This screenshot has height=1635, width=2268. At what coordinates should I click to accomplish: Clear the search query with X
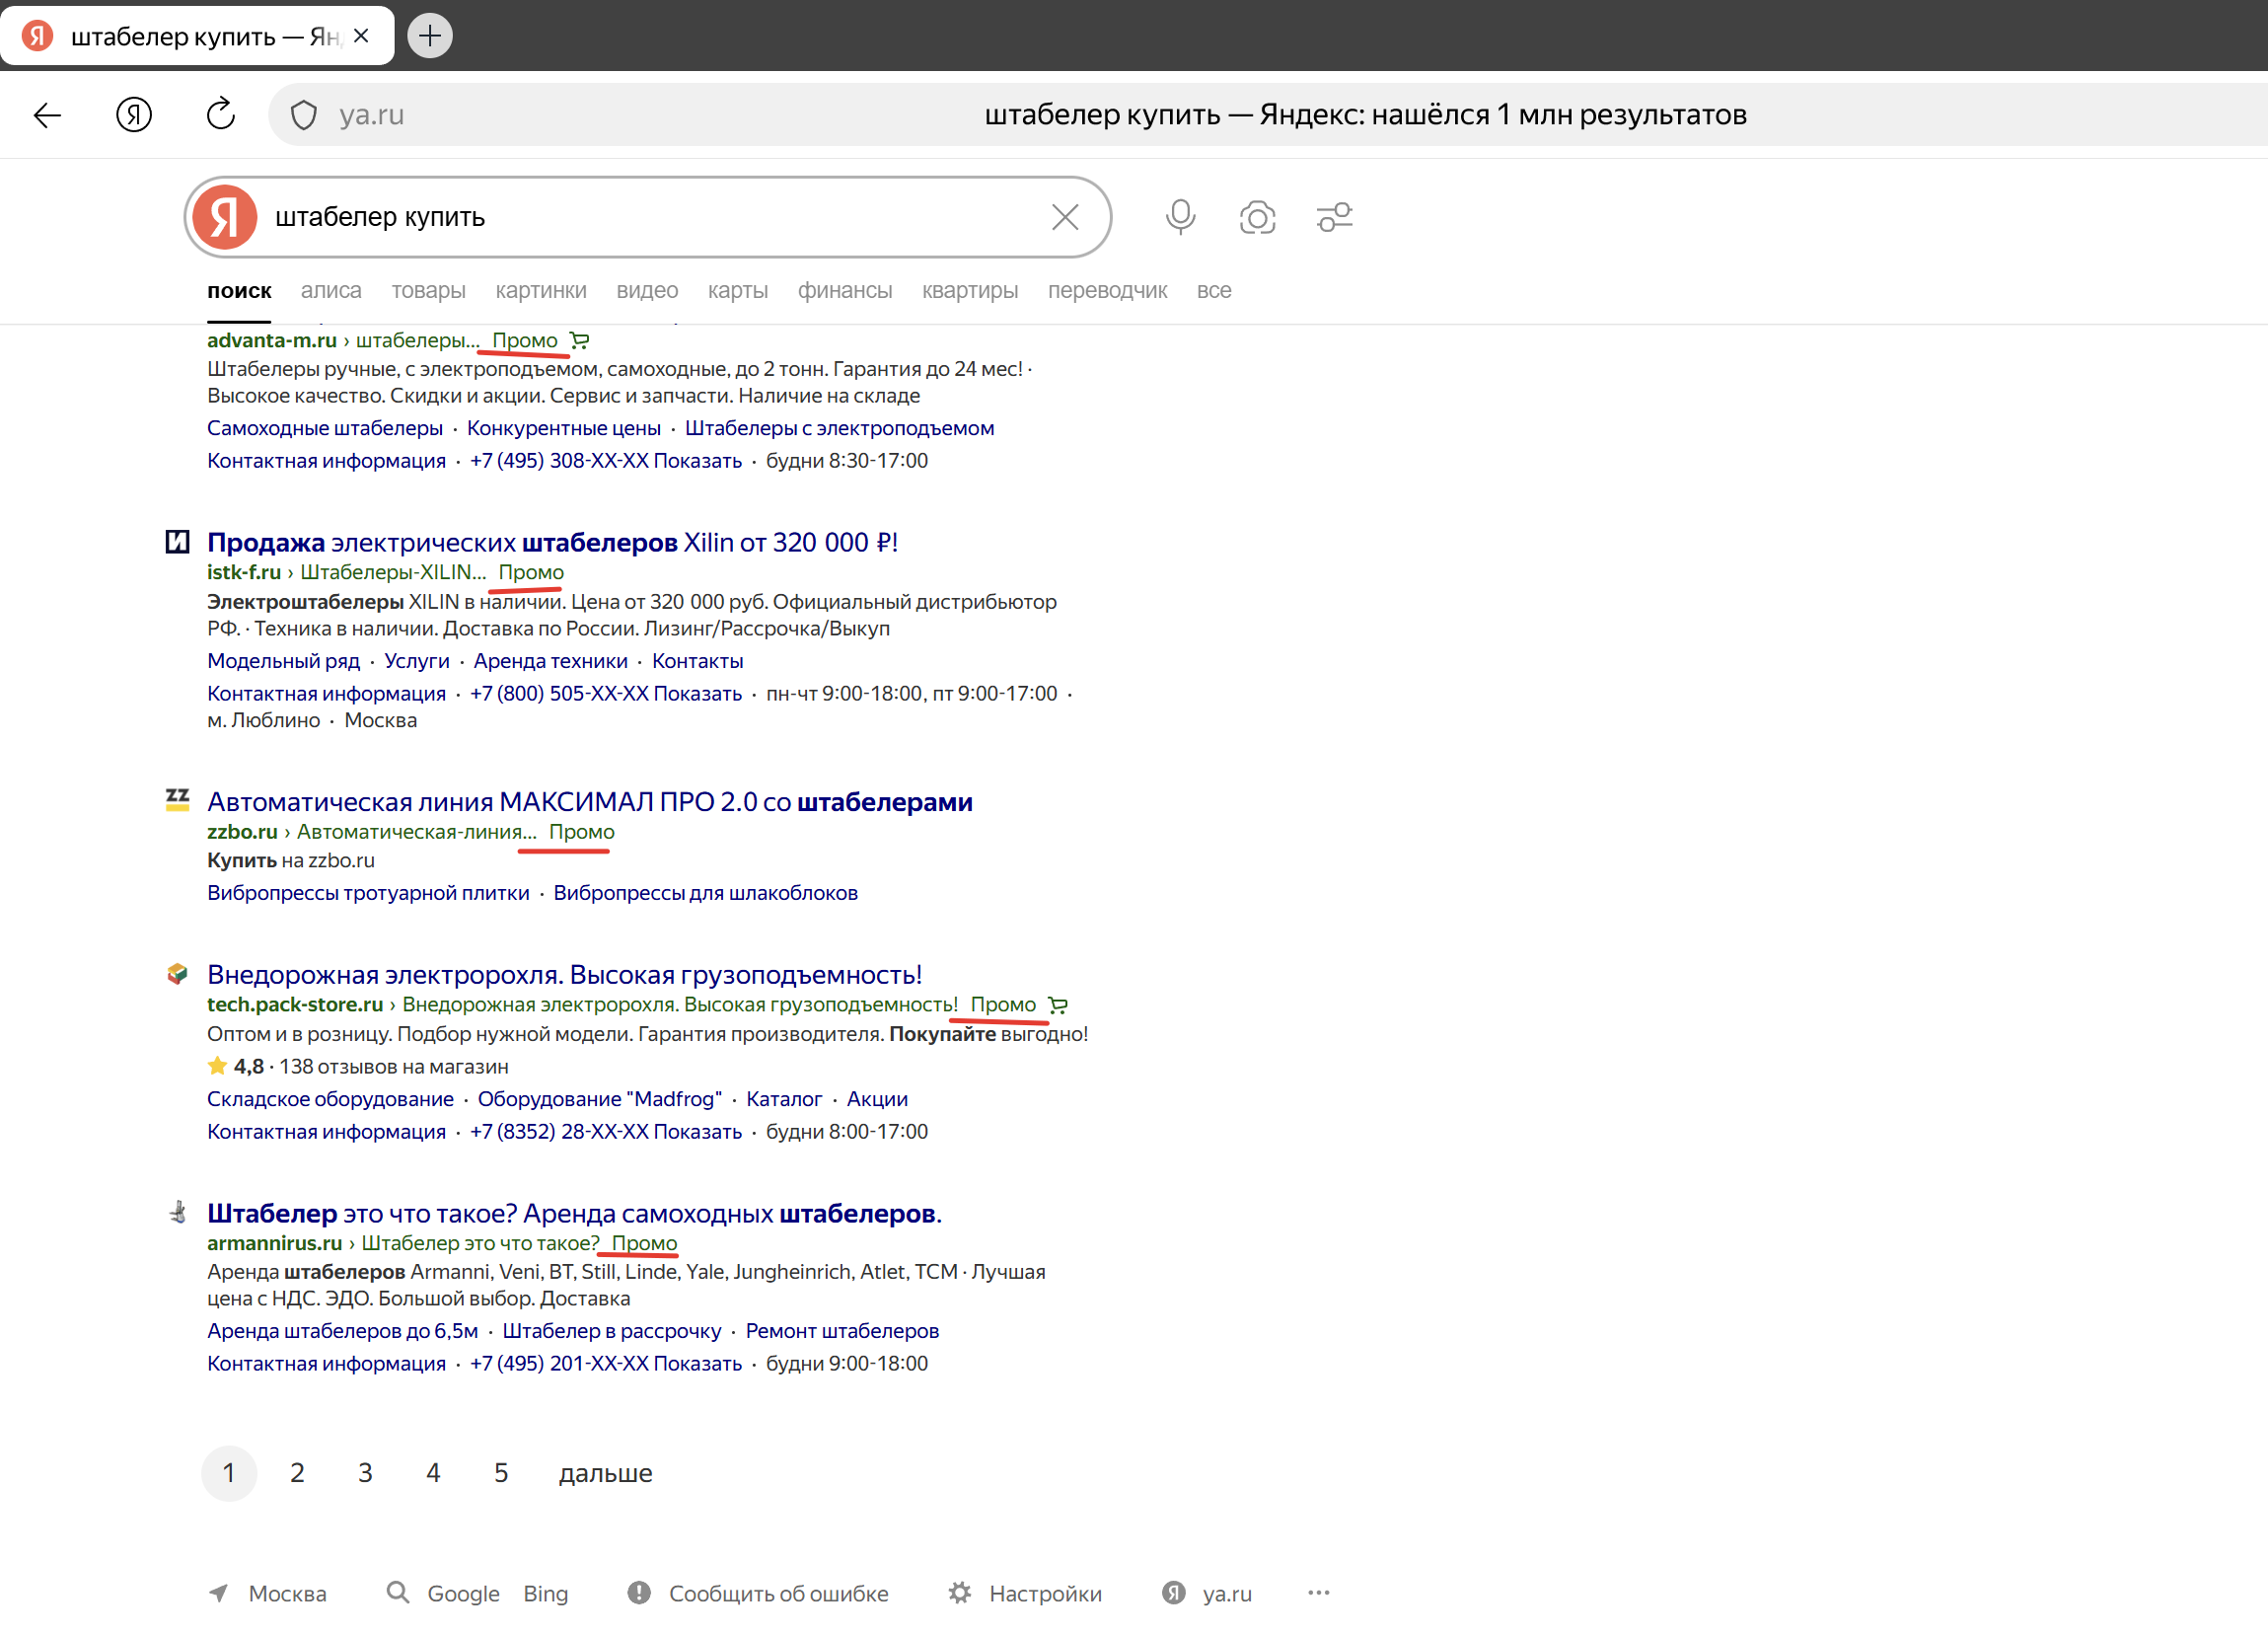click(x=1065, y=217)
